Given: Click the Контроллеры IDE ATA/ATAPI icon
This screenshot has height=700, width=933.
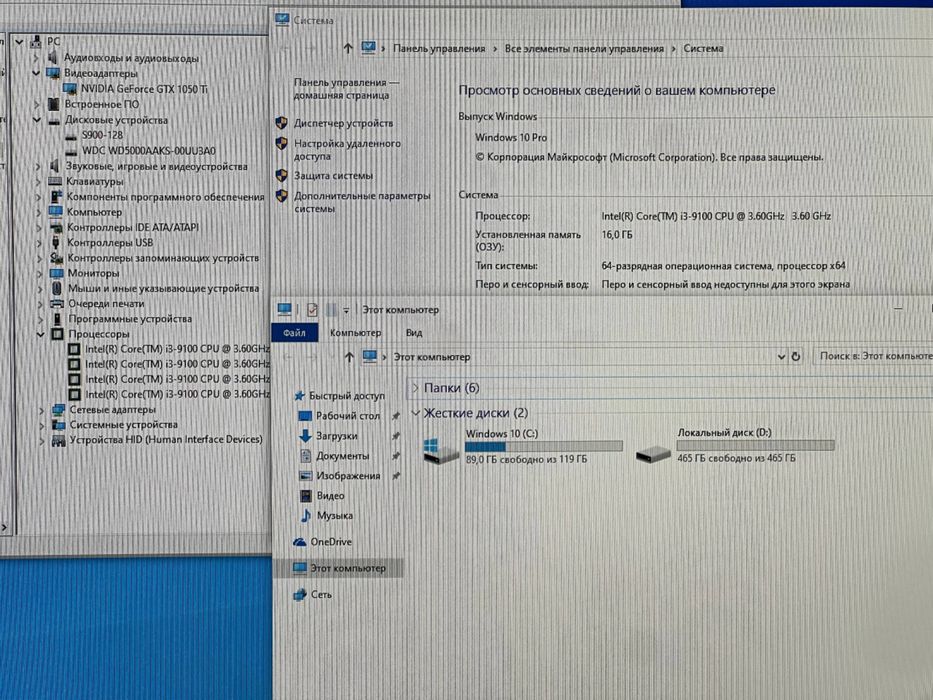Looking at the screenshot, I should click(x=56, y=227).
